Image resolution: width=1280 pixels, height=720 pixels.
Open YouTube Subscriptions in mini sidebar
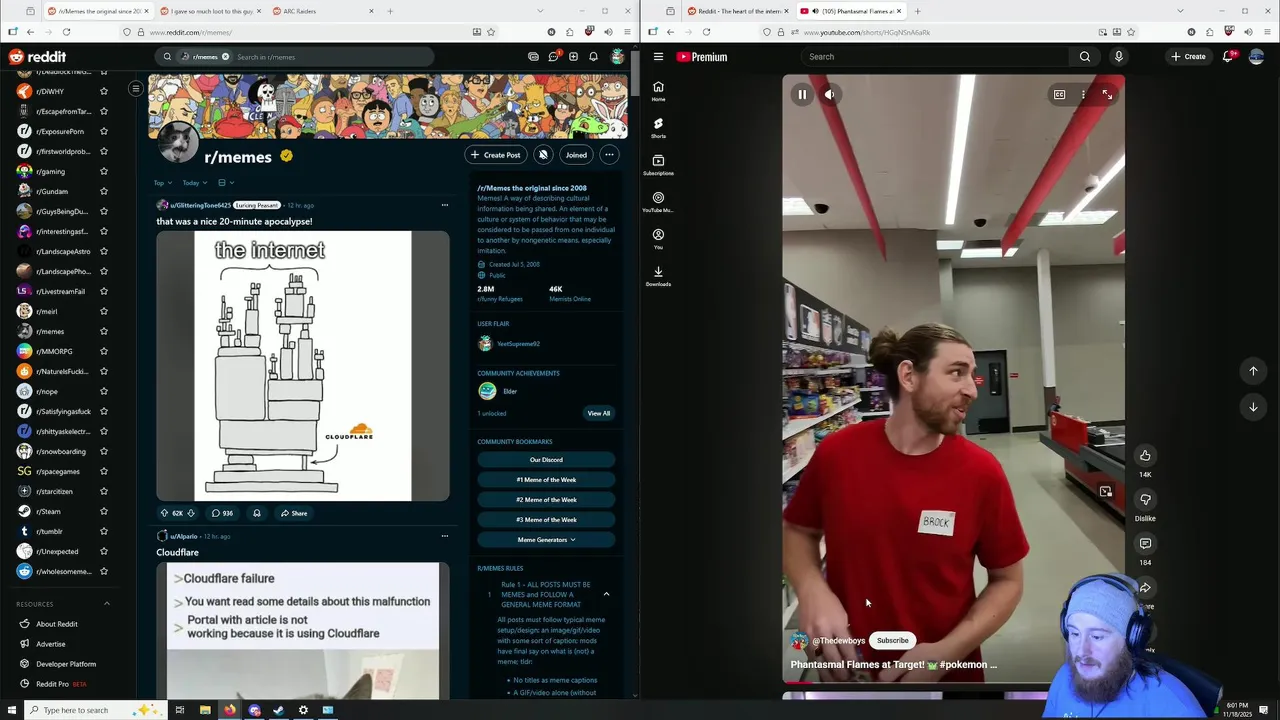point(658,164)
